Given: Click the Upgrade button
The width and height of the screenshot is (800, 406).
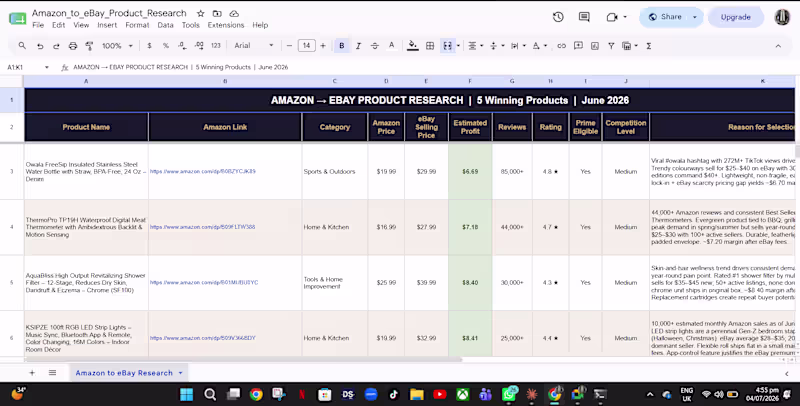Looking at the screenshot, I should [x=735, y=17].
